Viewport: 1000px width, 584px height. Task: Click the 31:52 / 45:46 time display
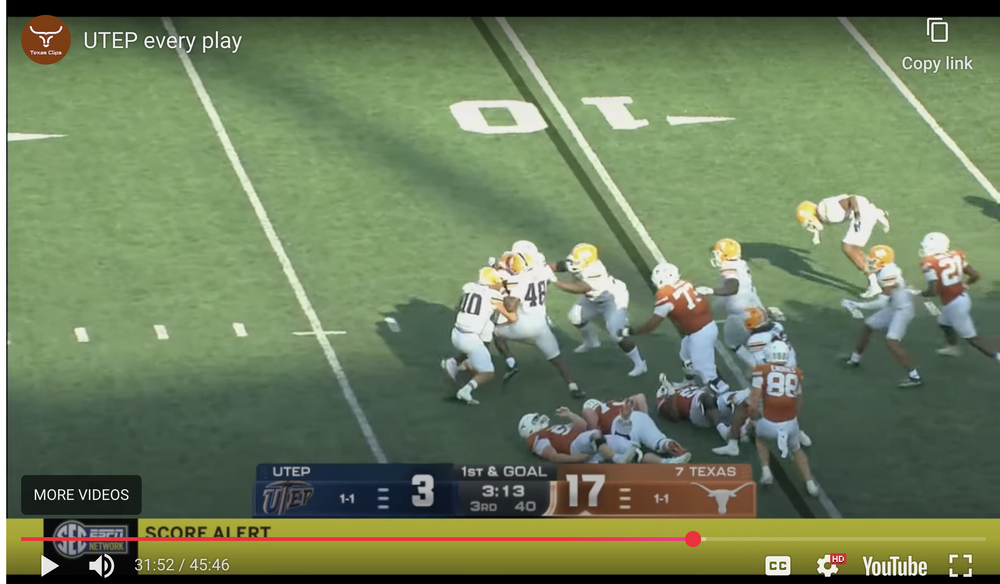click(182, 566)
